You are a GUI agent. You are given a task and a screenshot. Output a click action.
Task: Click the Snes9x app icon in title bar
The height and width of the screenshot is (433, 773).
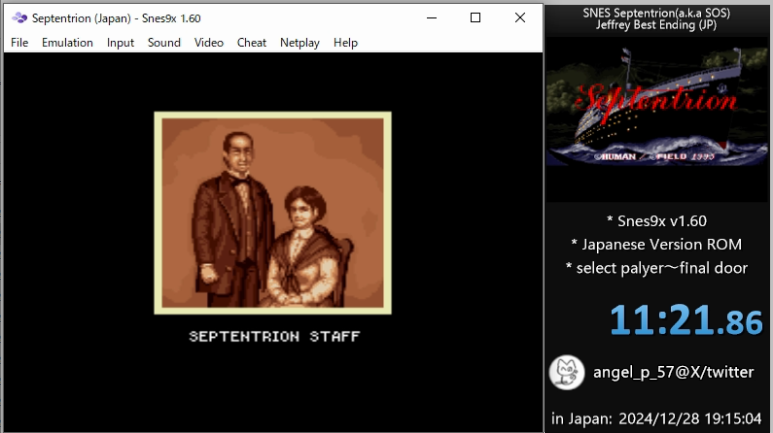(x=20, y=18)
